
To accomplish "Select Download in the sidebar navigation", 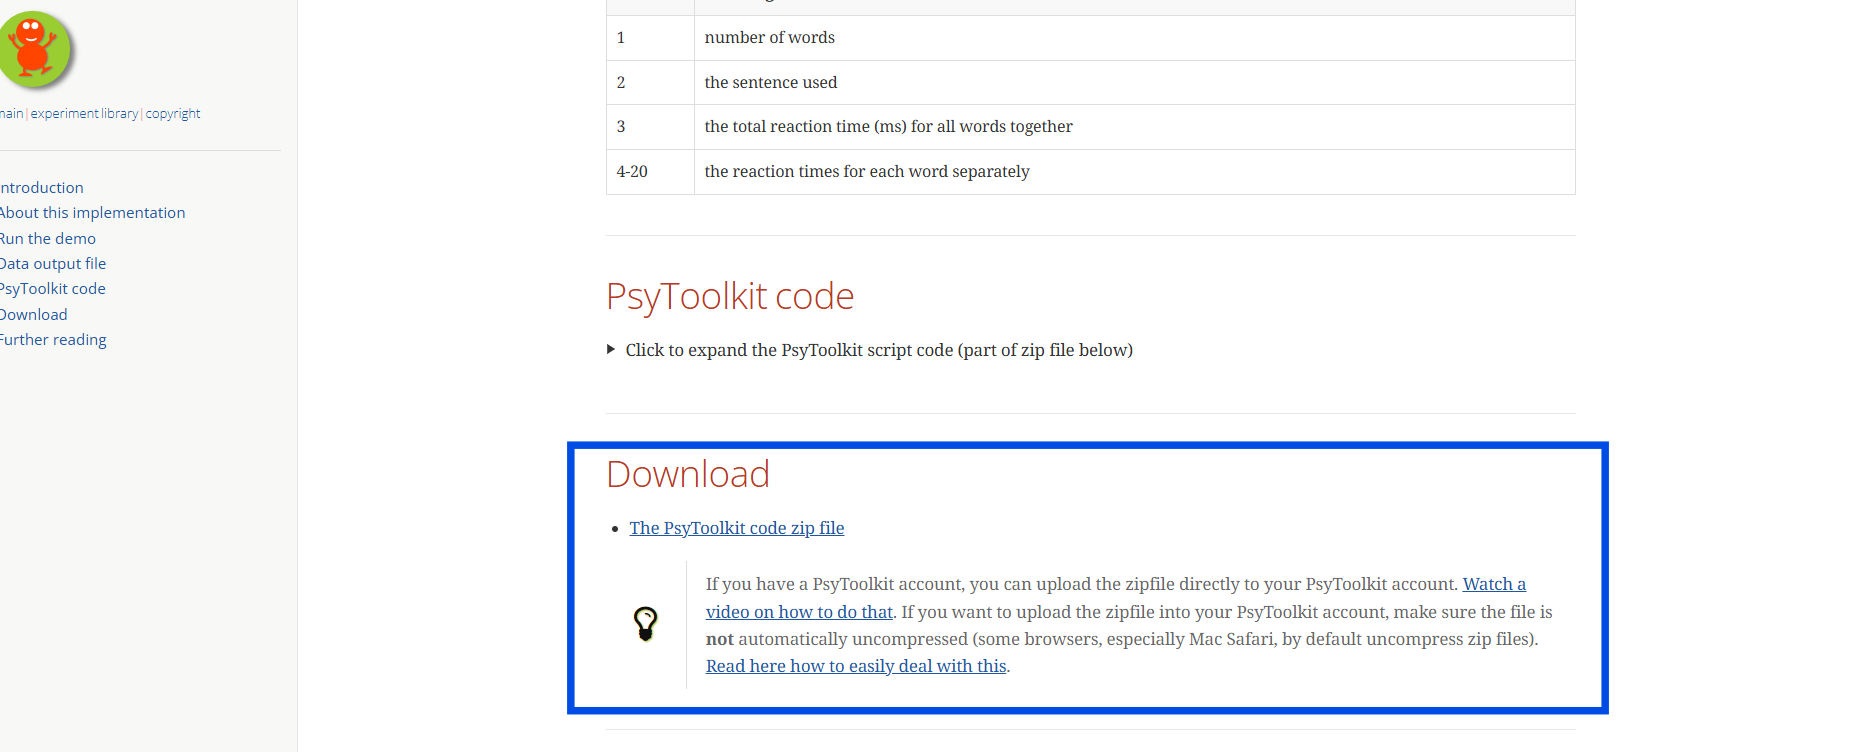I will coord(34,315).
